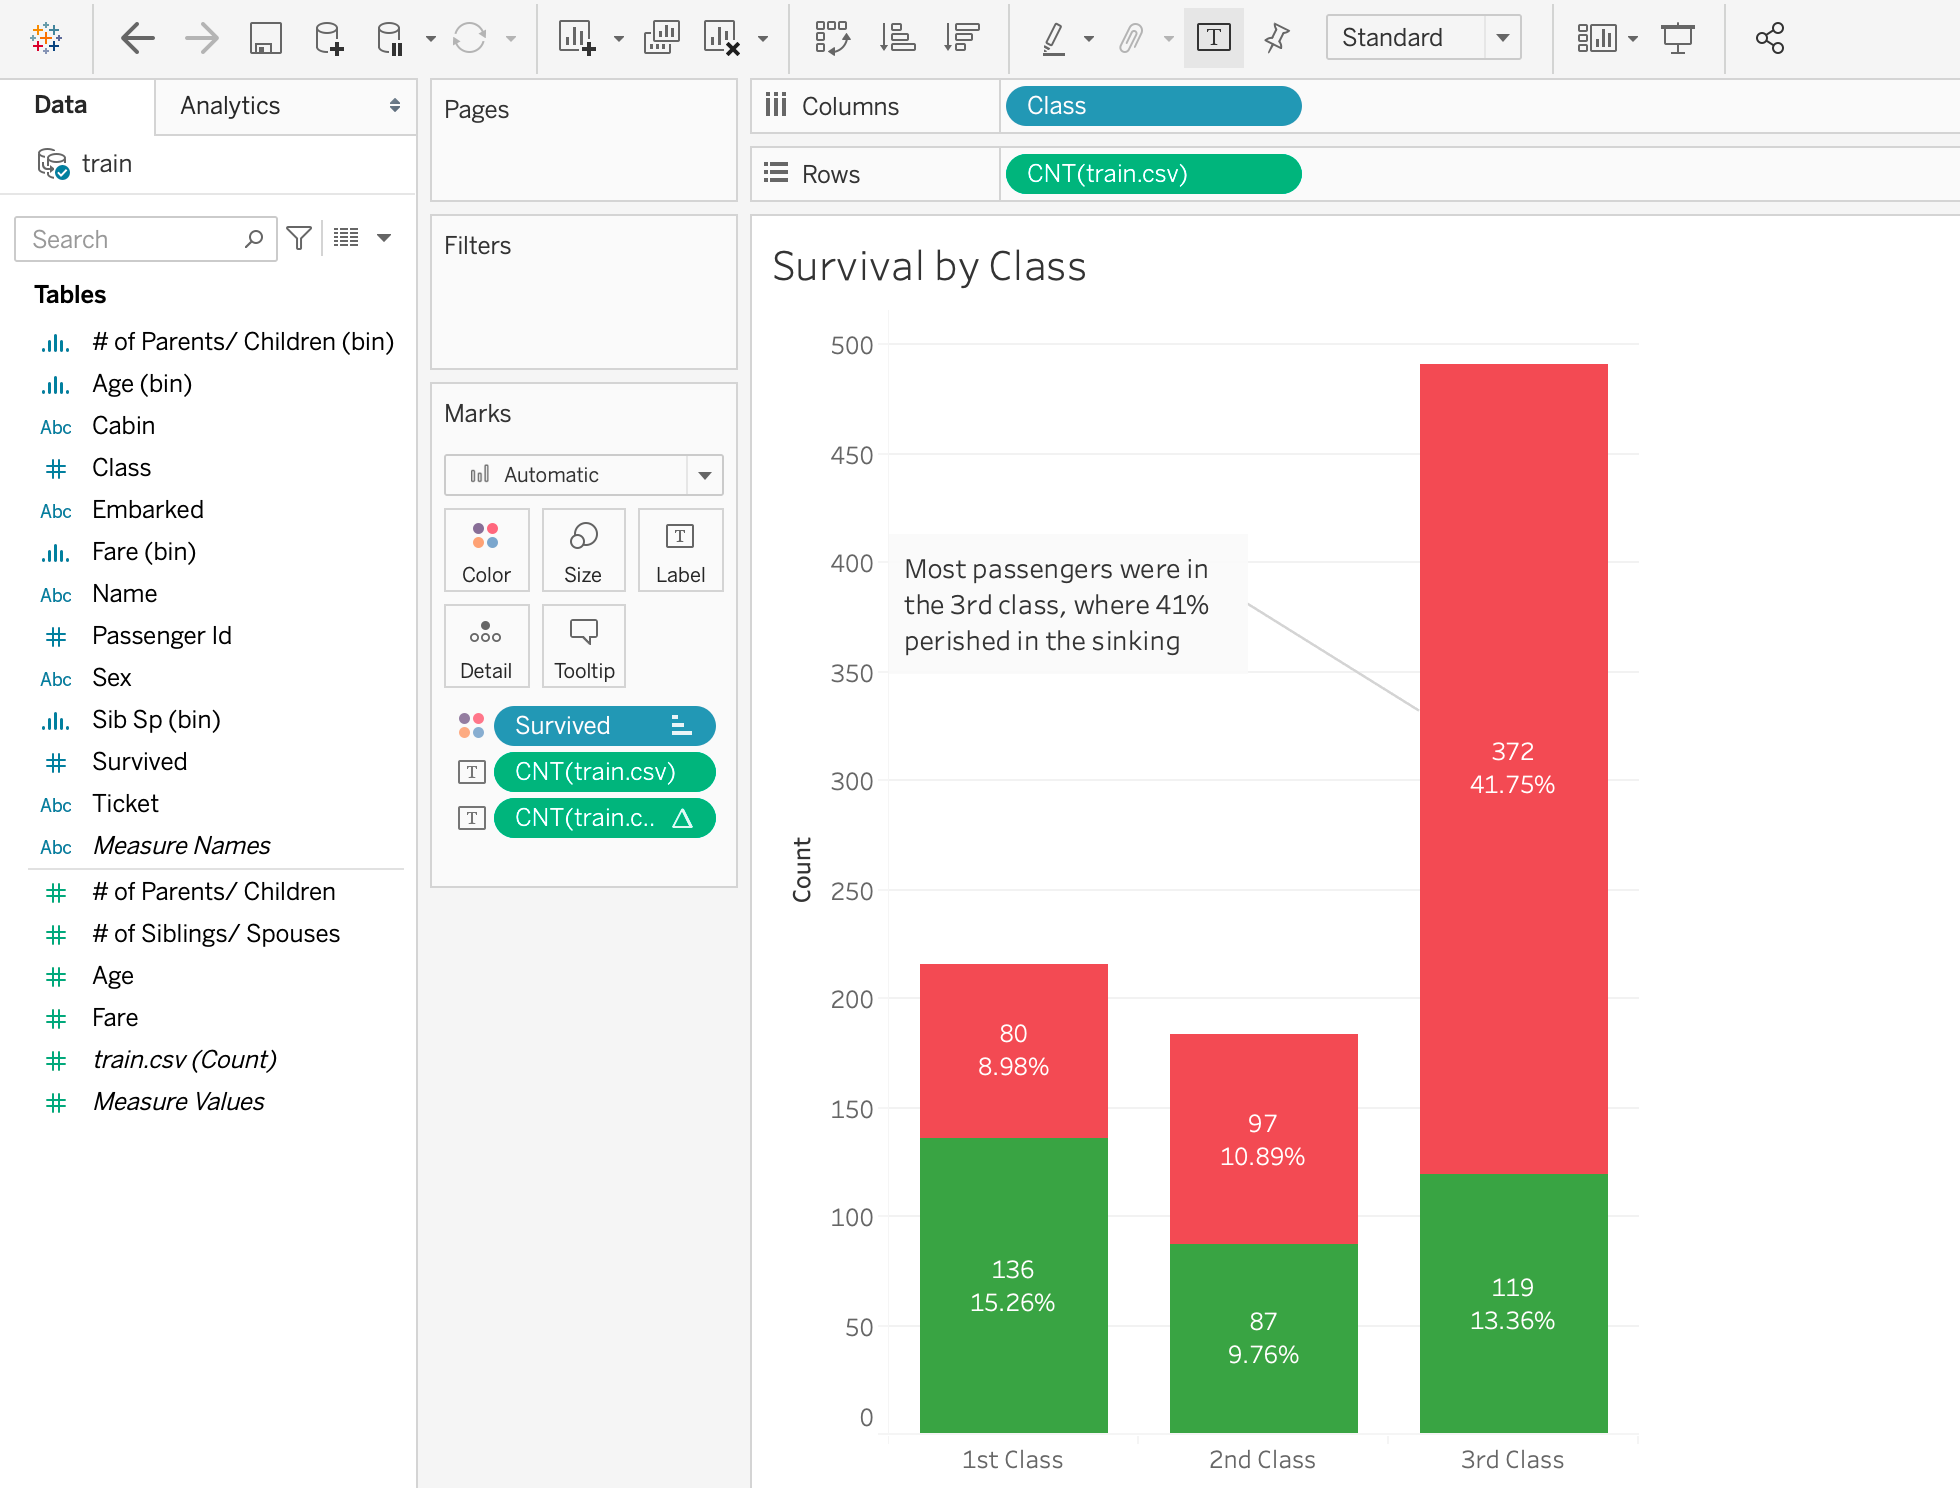This screenshot has width=1960, height=1488.
Task: Click the Share icon
Action: point(1769,38)
